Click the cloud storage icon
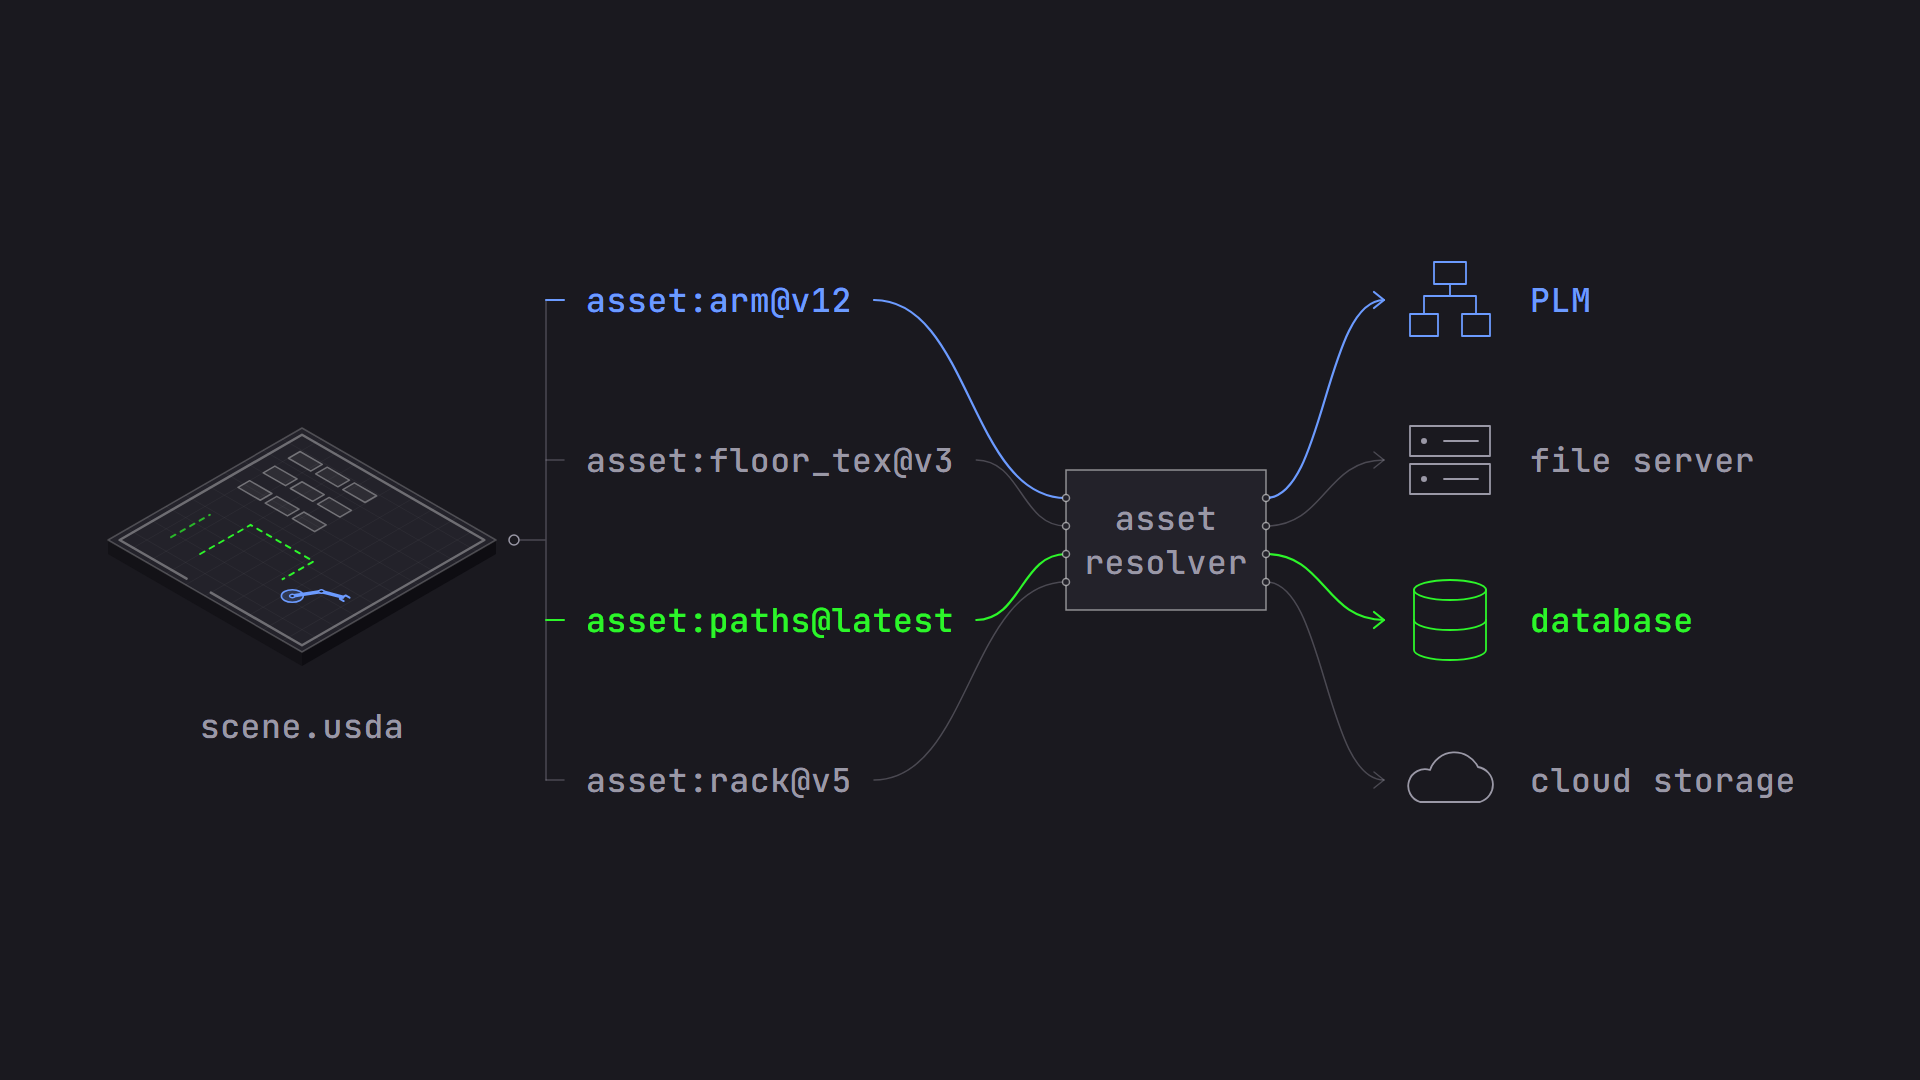The image size is (1920, 1080). click(x=1450, y=778)
